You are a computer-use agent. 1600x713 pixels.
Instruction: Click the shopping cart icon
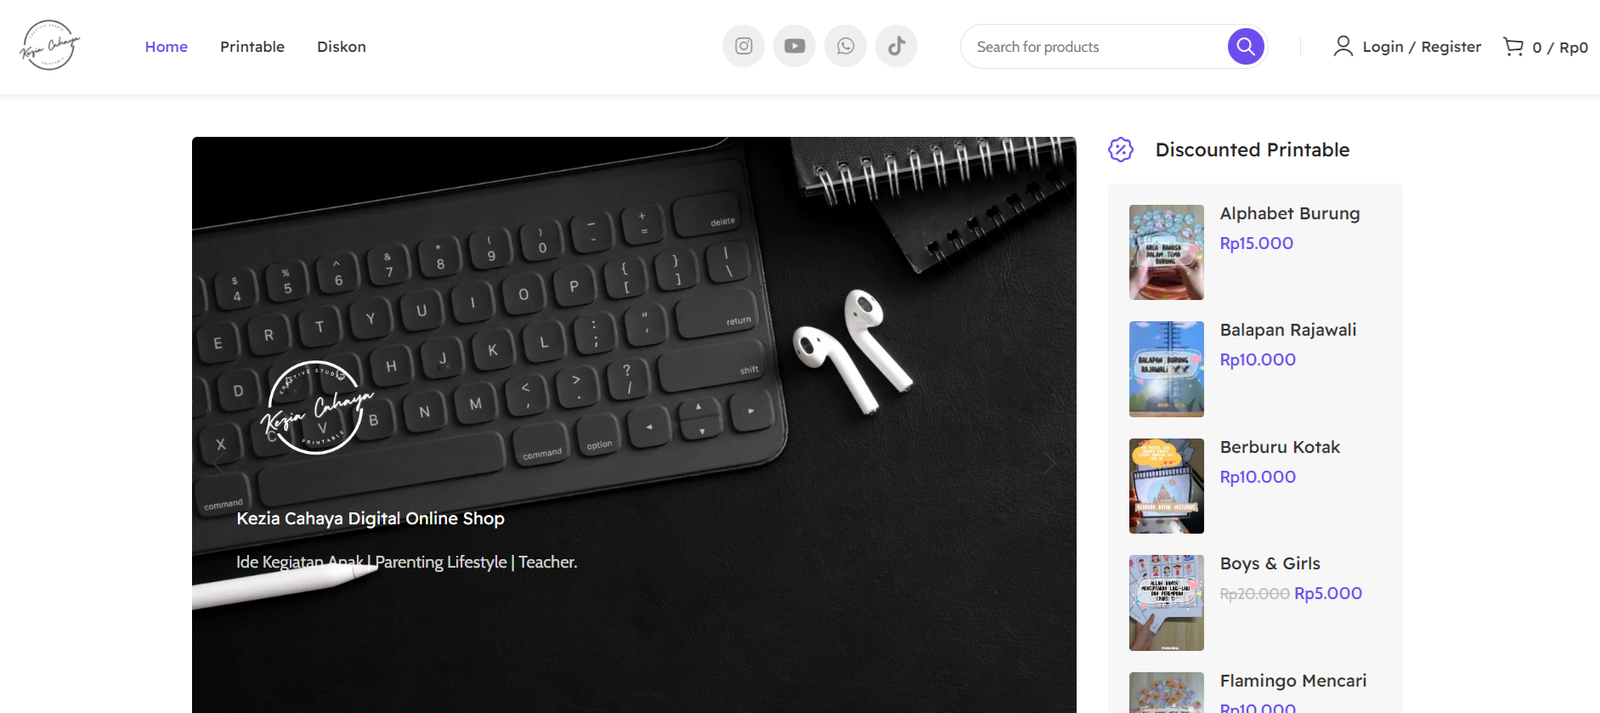[x=1513, y=46]
